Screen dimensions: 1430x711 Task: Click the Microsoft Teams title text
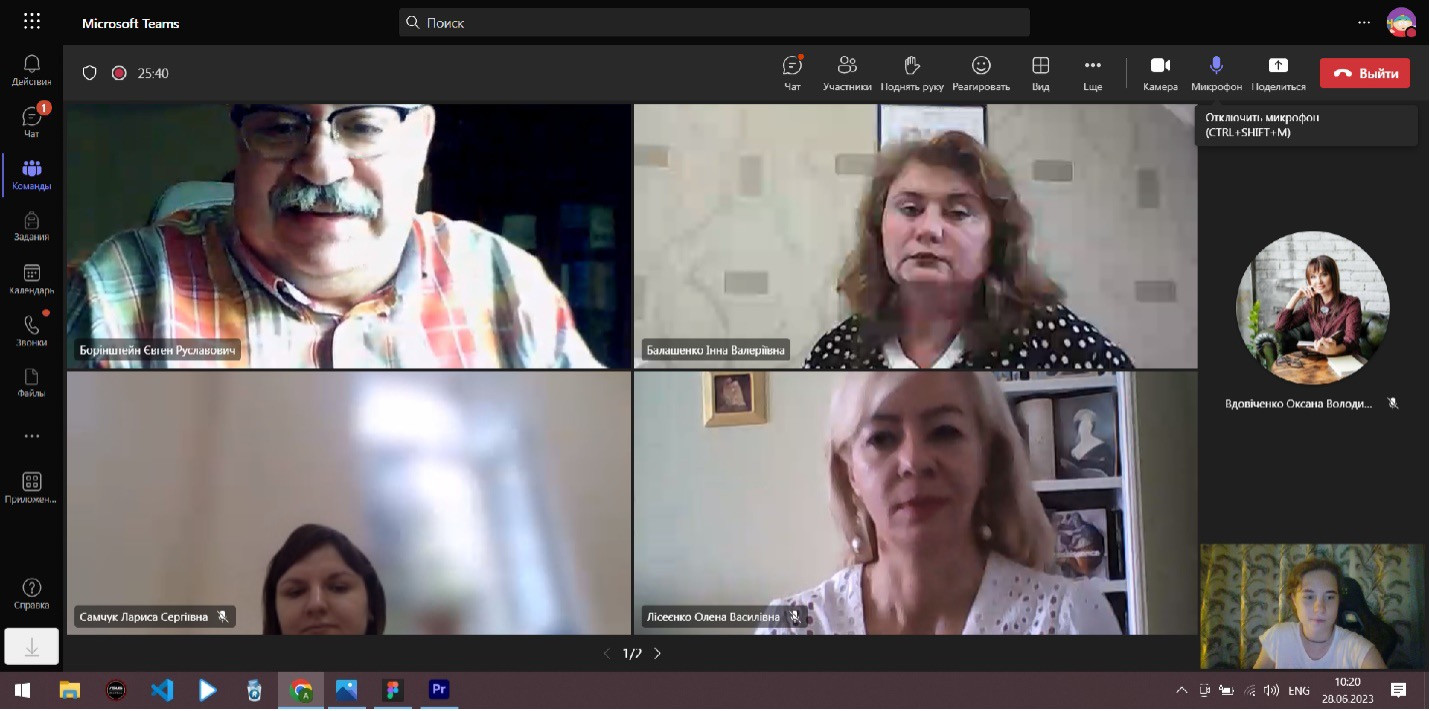tap(131, 23)
